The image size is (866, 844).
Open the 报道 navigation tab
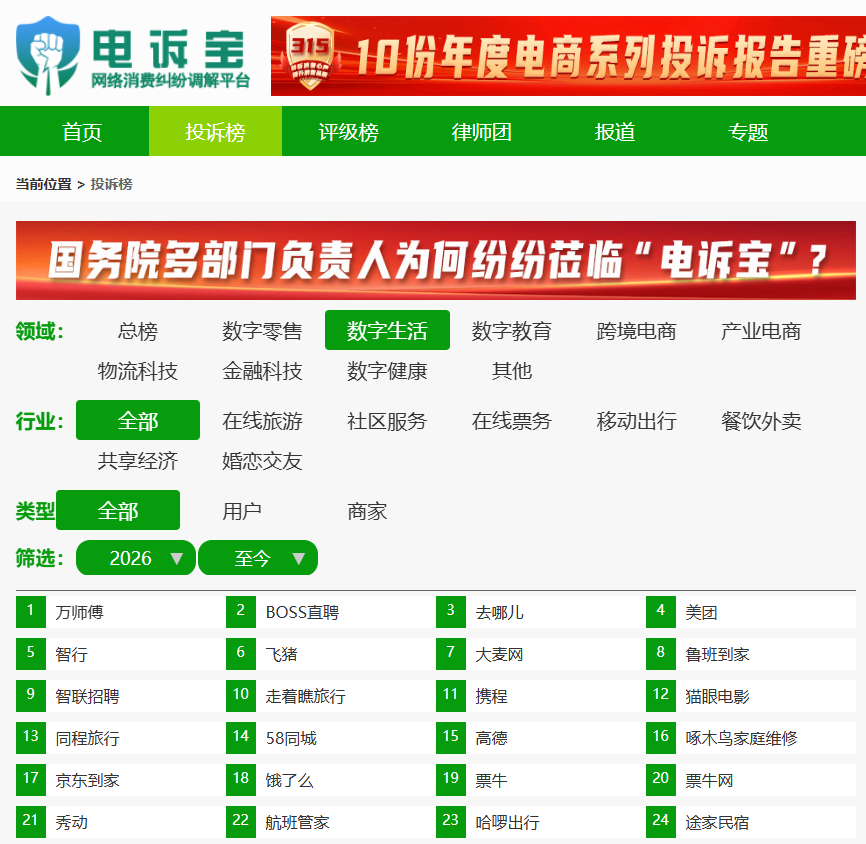[x=614, y=131]
